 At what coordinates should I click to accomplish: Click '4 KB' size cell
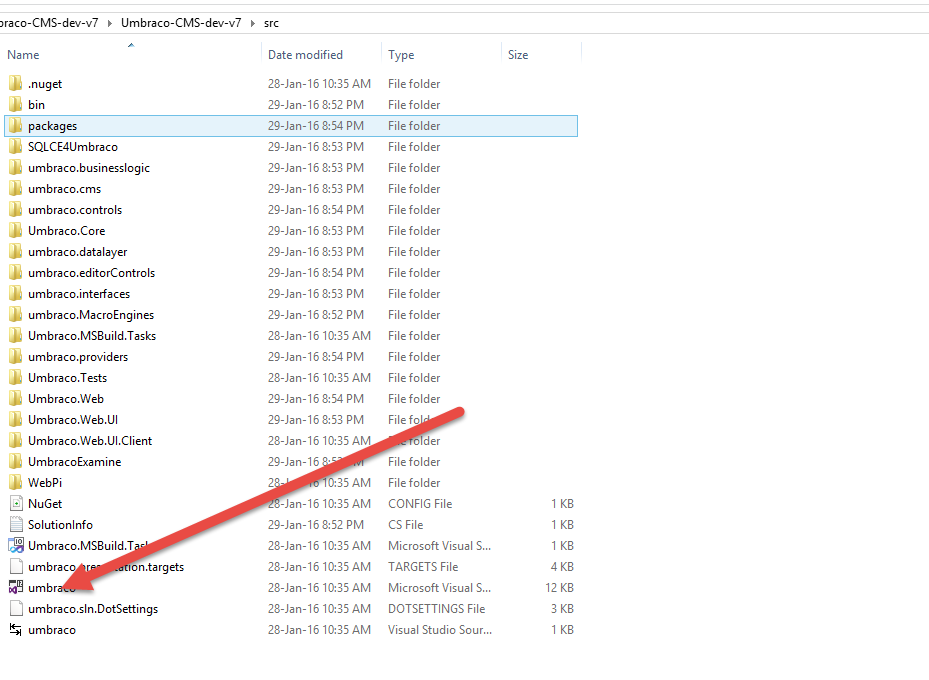pyautogui.click(x=562, y=567)
